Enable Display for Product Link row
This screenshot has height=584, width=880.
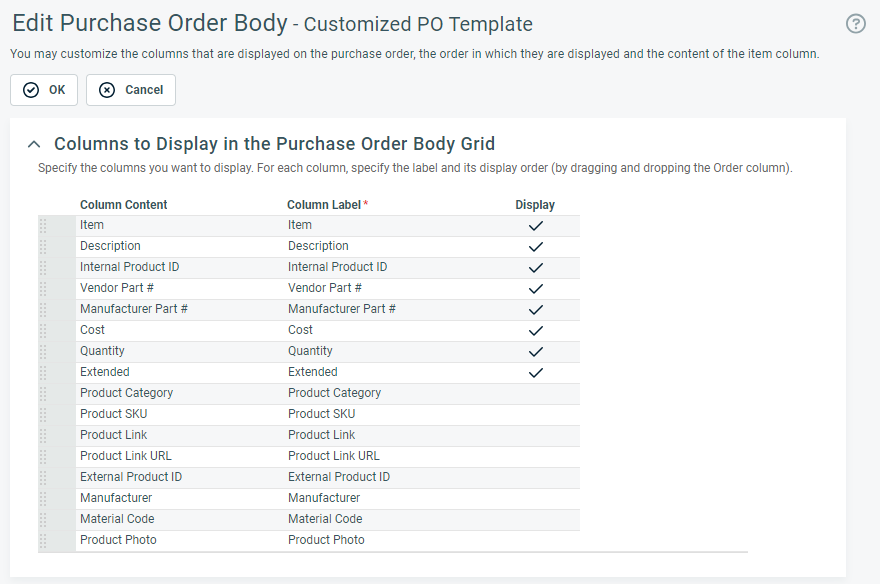(x=535, y=436)
